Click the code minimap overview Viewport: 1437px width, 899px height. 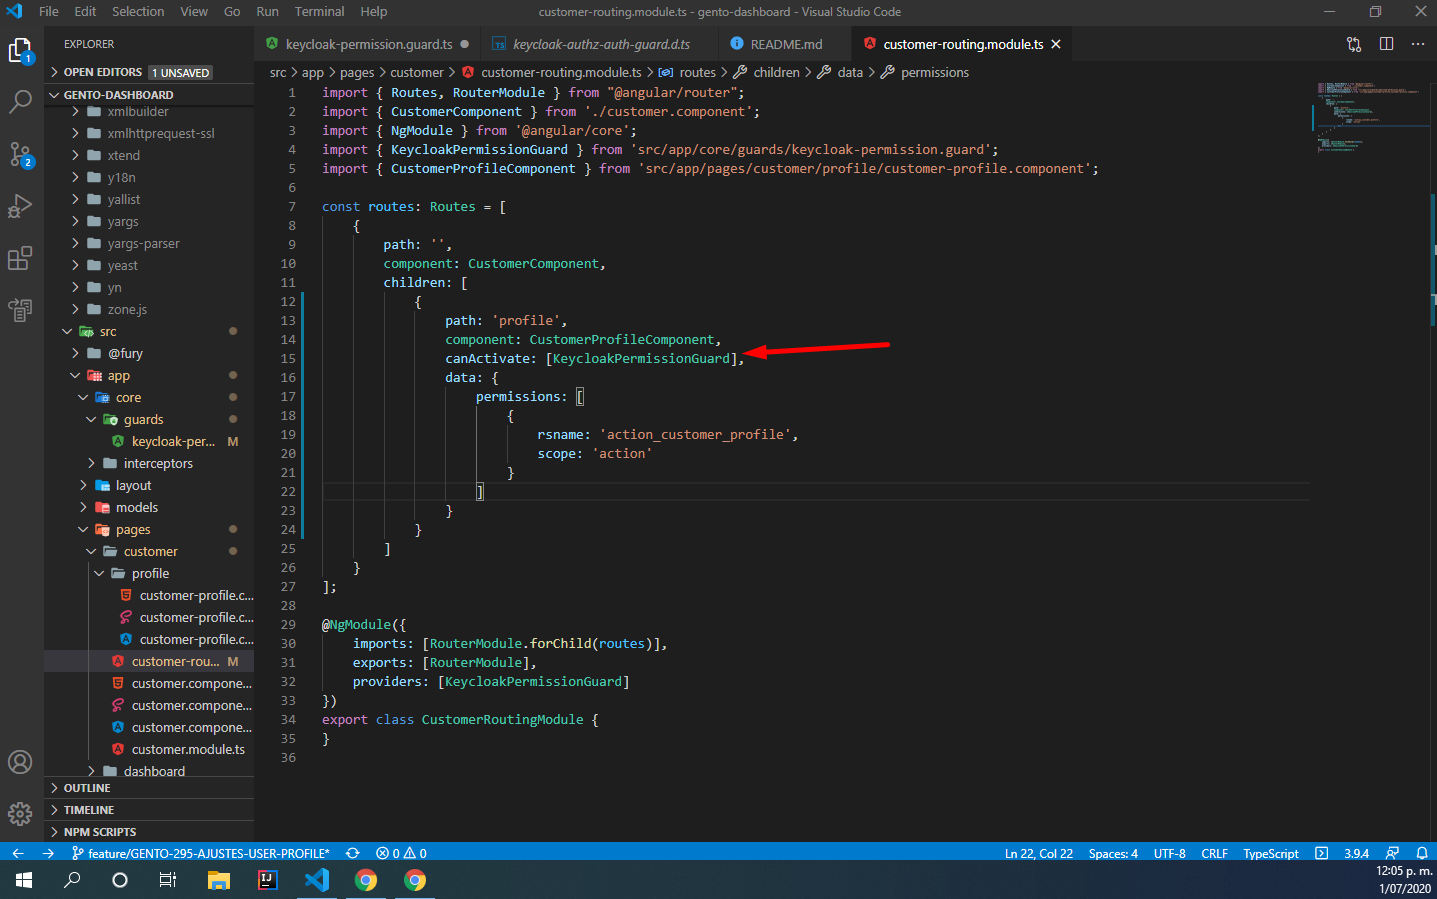click(x=1370, y=118)
